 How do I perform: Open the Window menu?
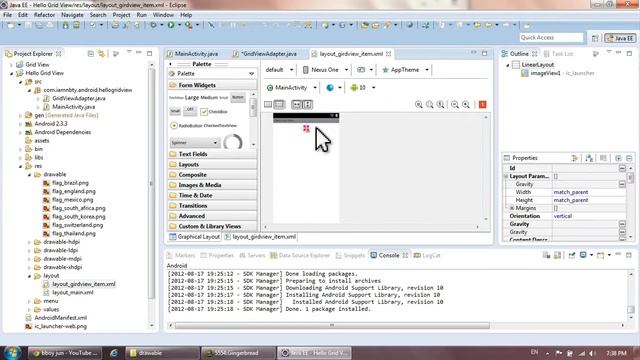(163, 15)
